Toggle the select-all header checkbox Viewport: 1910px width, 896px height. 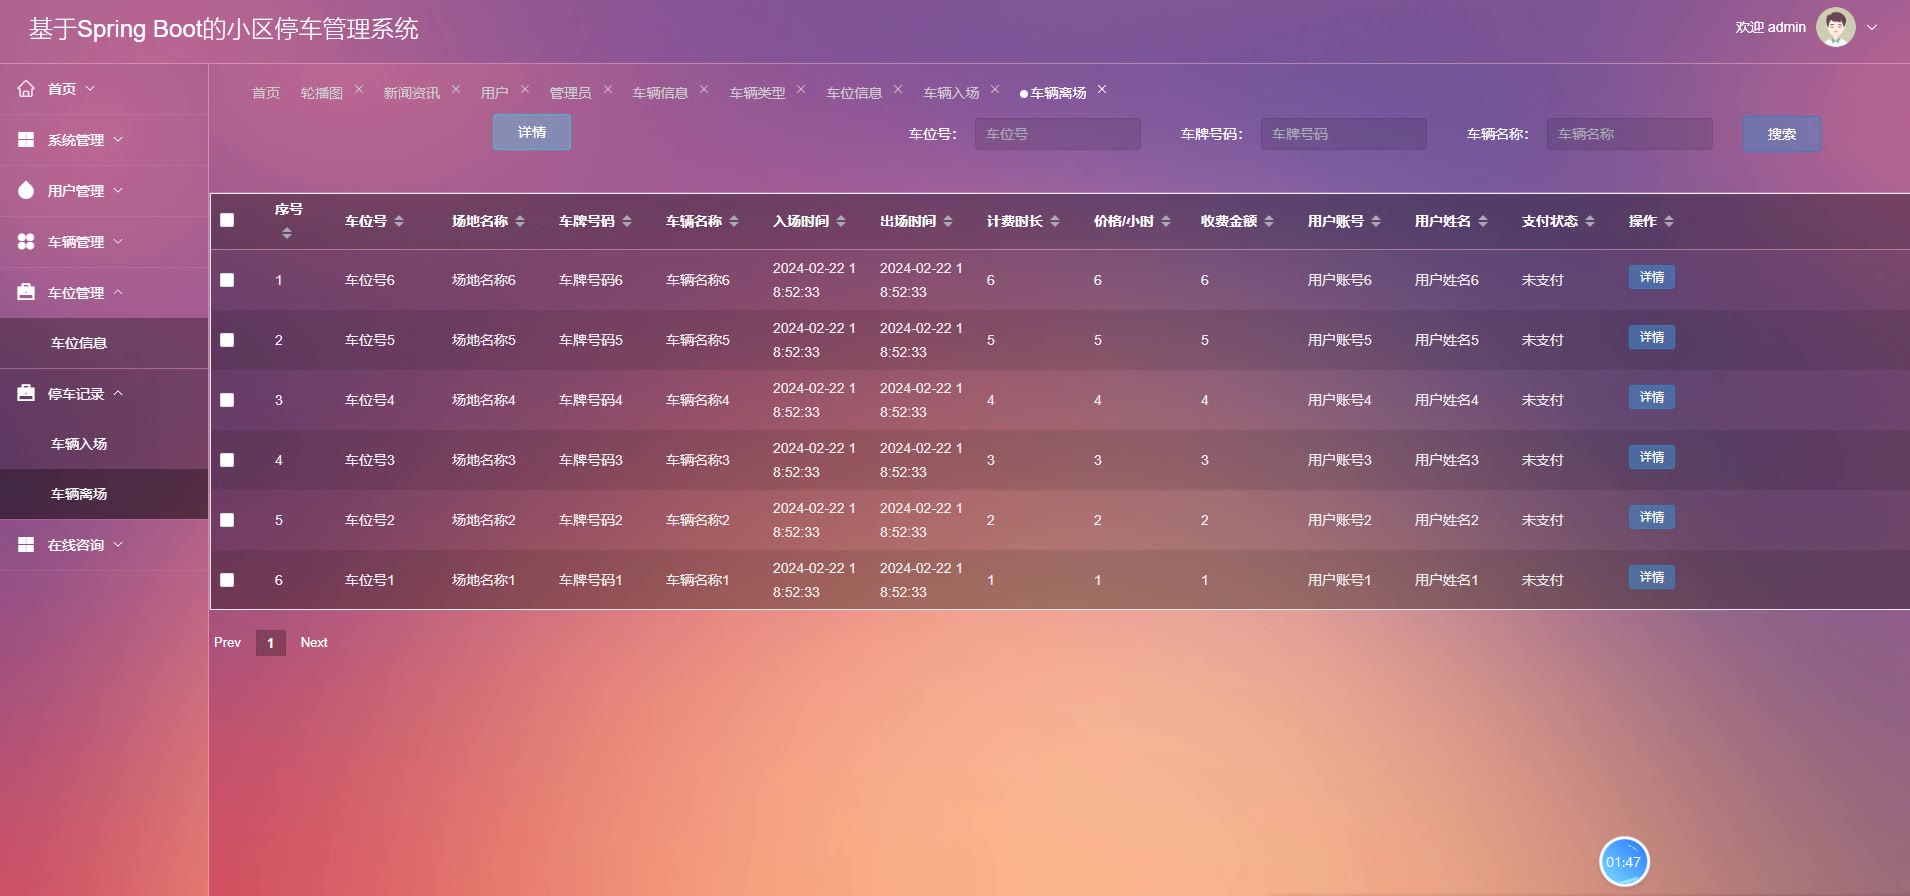click(227, 220)
